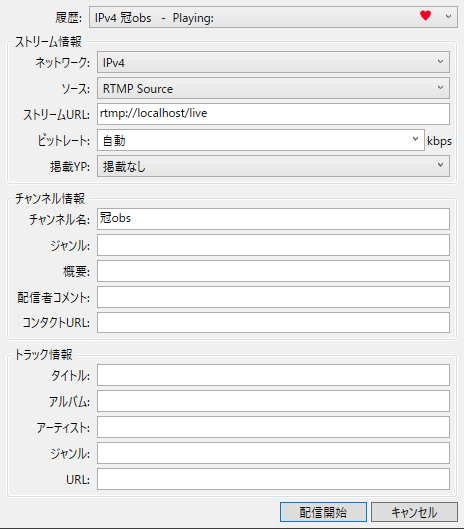Open the ネットワーク IPv4 dropdown
This screenshot has height=529, width=464.
273,62
